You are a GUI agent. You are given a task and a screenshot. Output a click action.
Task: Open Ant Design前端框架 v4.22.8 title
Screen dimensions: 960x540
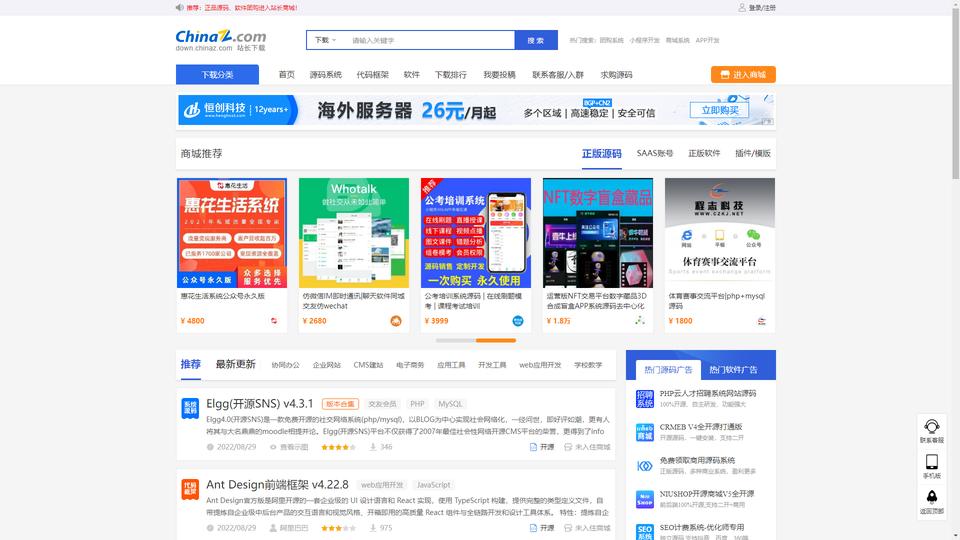click(x=277, y=485)
